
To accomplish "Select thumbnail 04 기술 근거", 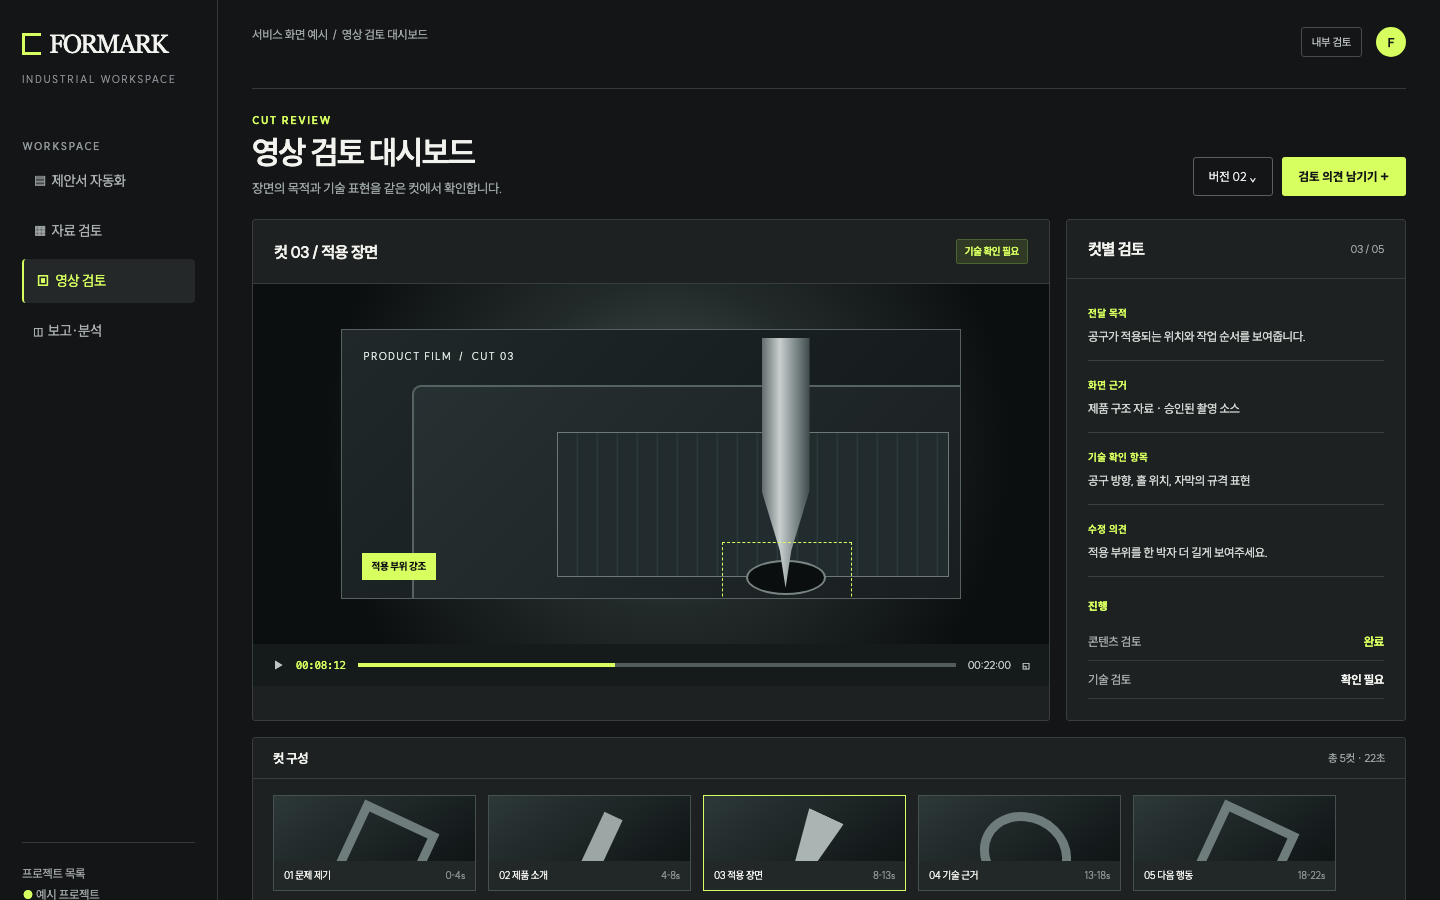I will tap(1019, 843).
